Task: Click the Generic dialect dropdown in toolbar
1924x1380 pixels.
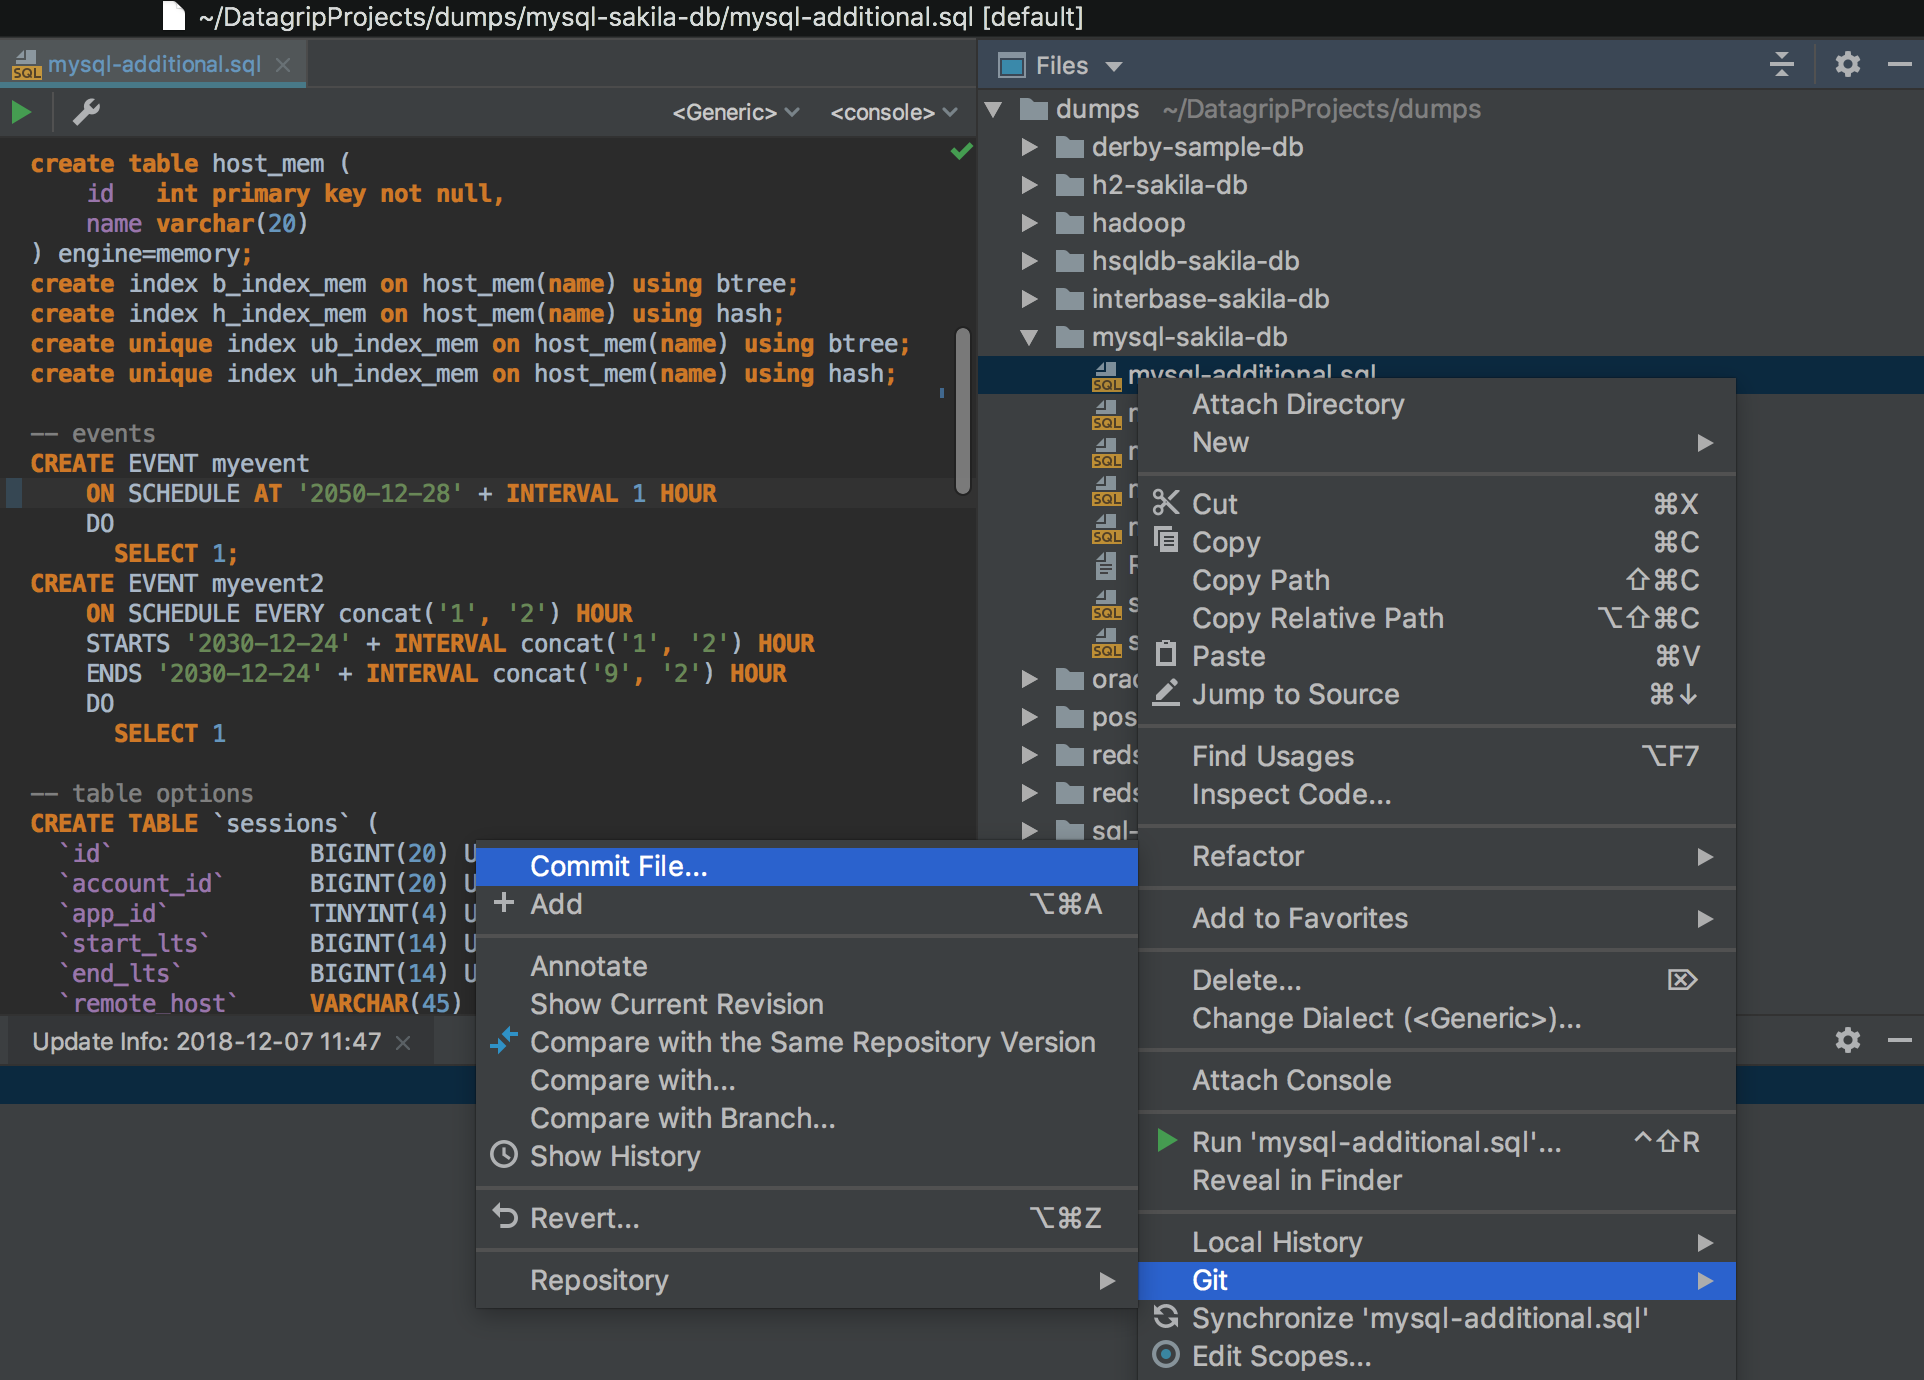Action: point(732,112)
